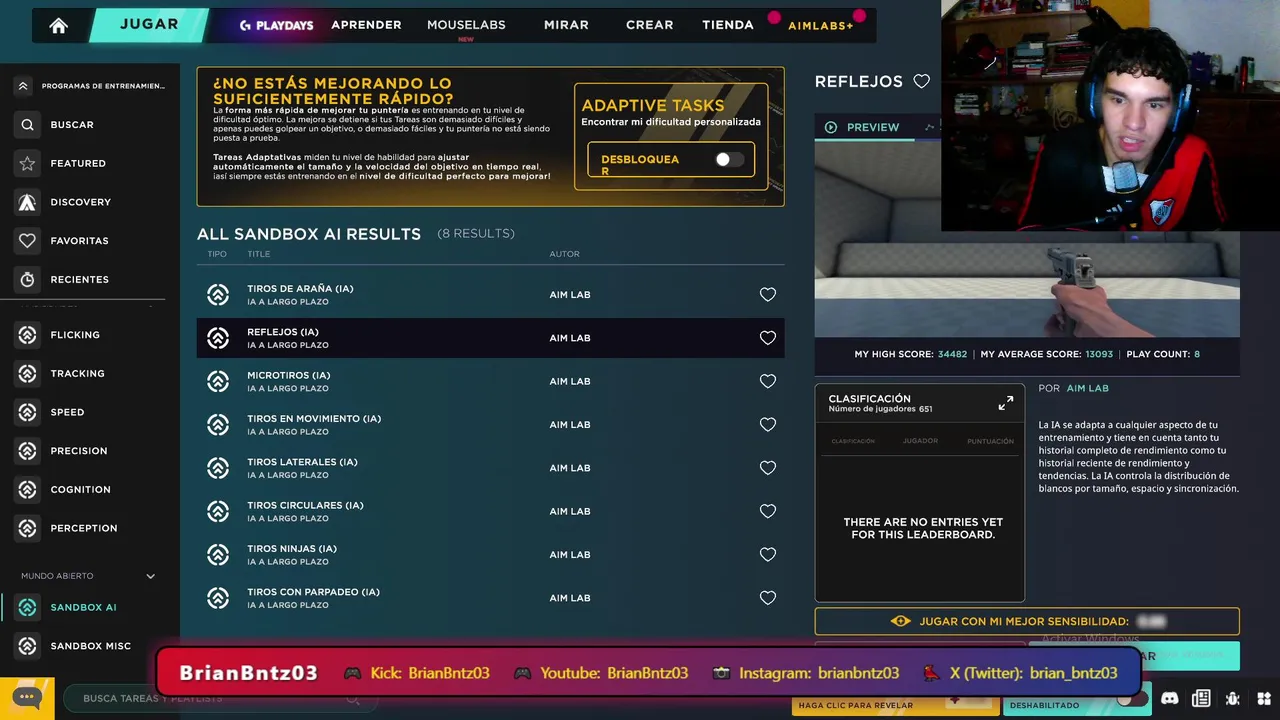Select the Flicking category
The height and width of the screenshot is (720, 1280).
(75, 335)
